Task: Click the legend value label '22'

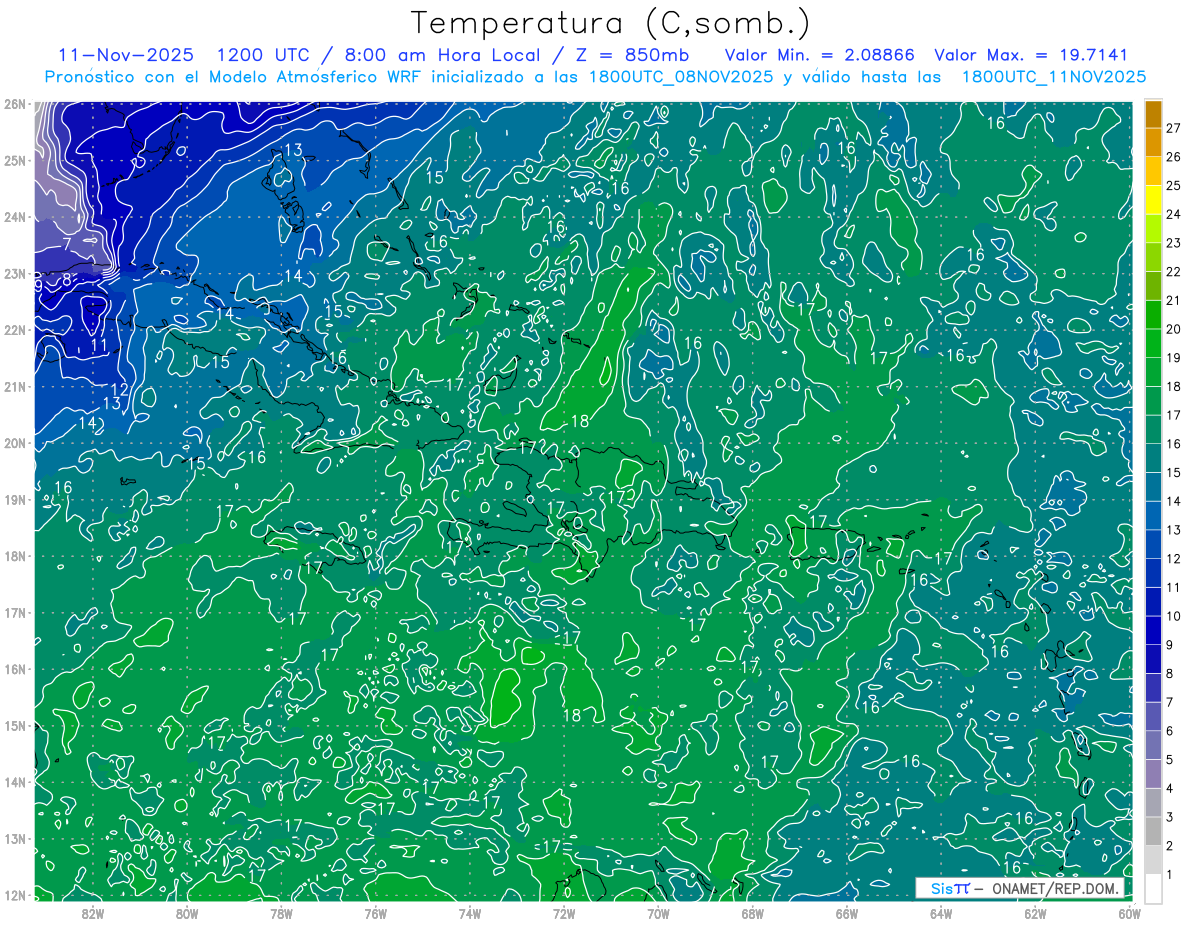Action: (x=1173, y=272)
